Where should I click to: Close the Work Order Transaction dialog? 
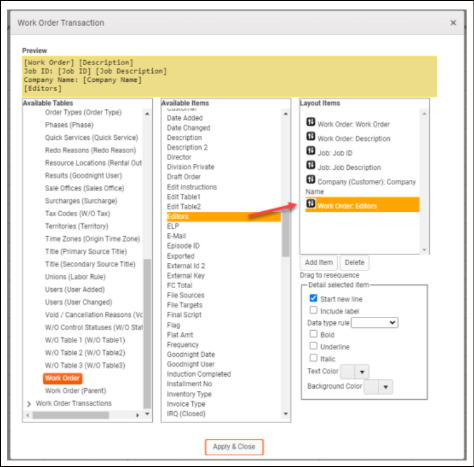pyautogui.click(x=453, y=23)
